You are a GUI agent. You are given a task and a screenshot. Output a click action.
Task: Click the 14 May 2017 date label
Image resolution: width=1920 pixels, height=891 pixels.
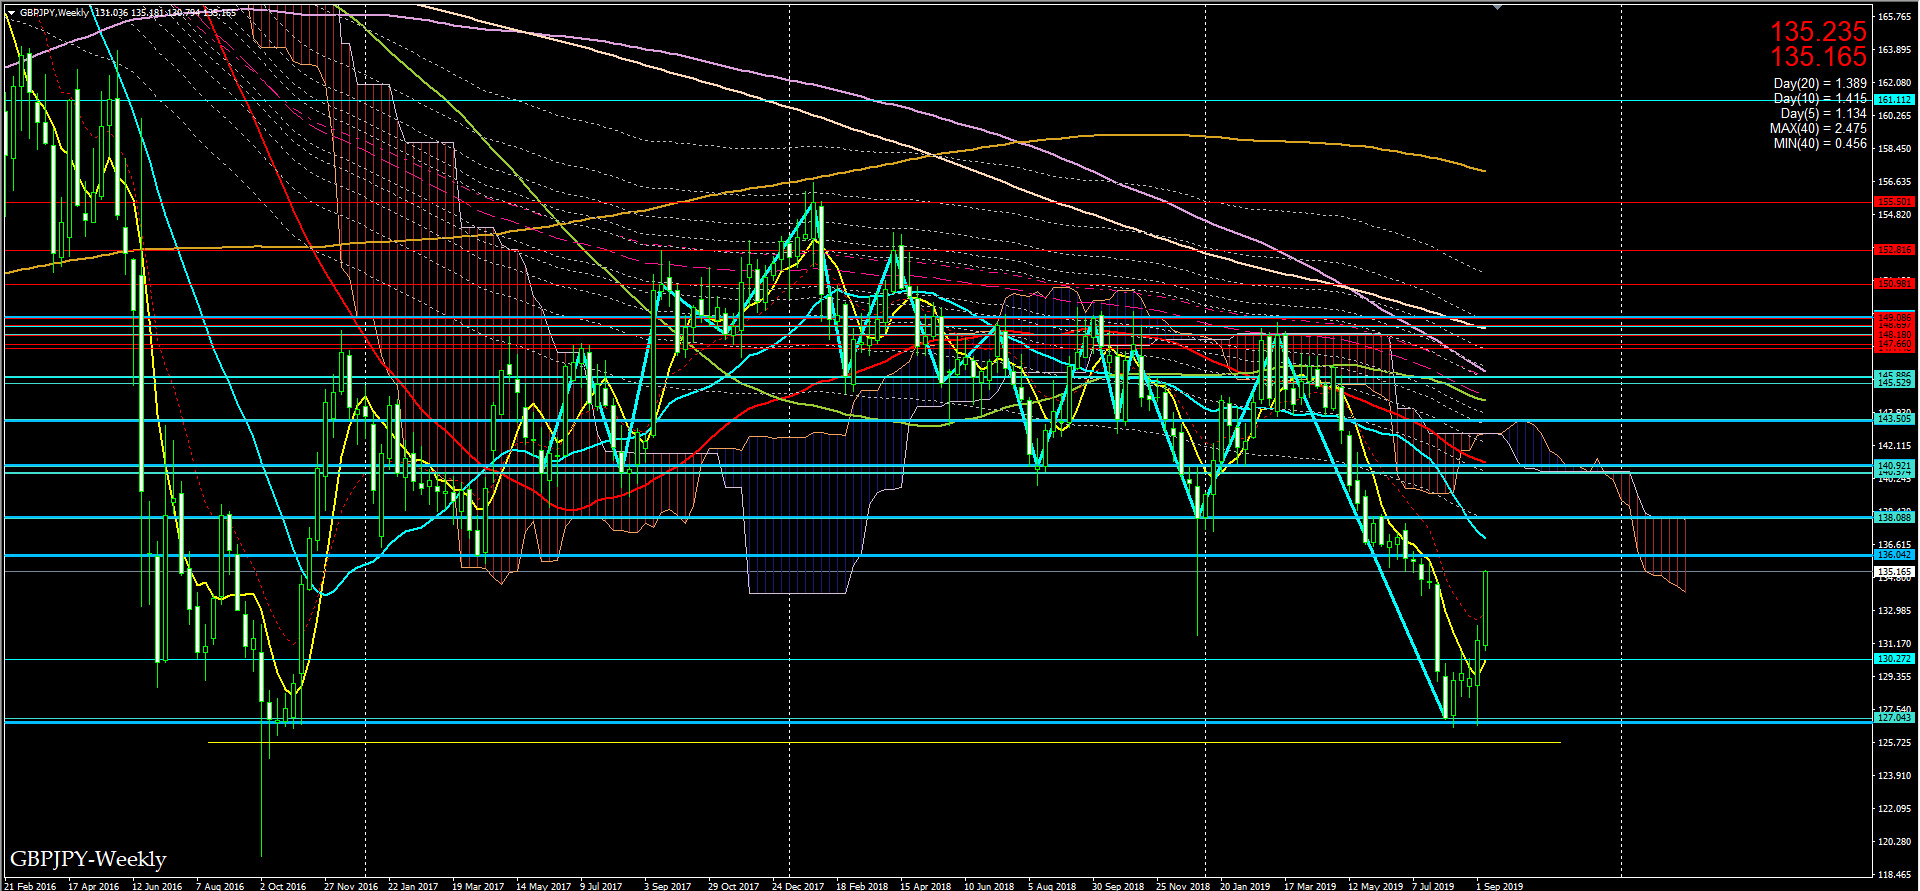tap(543, 886)
